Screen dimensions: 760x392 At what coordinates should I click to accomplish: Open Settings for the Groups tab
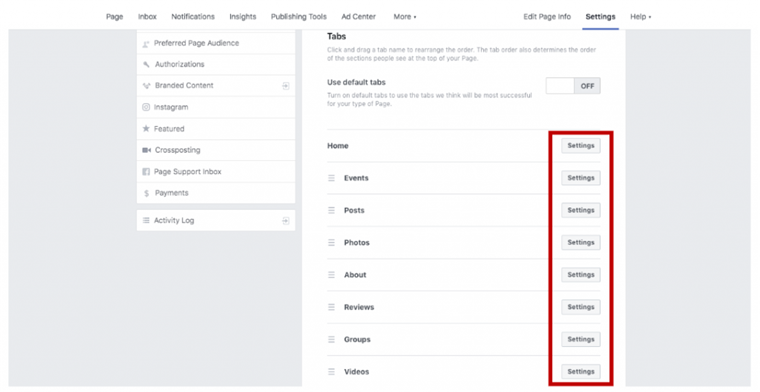581,340
